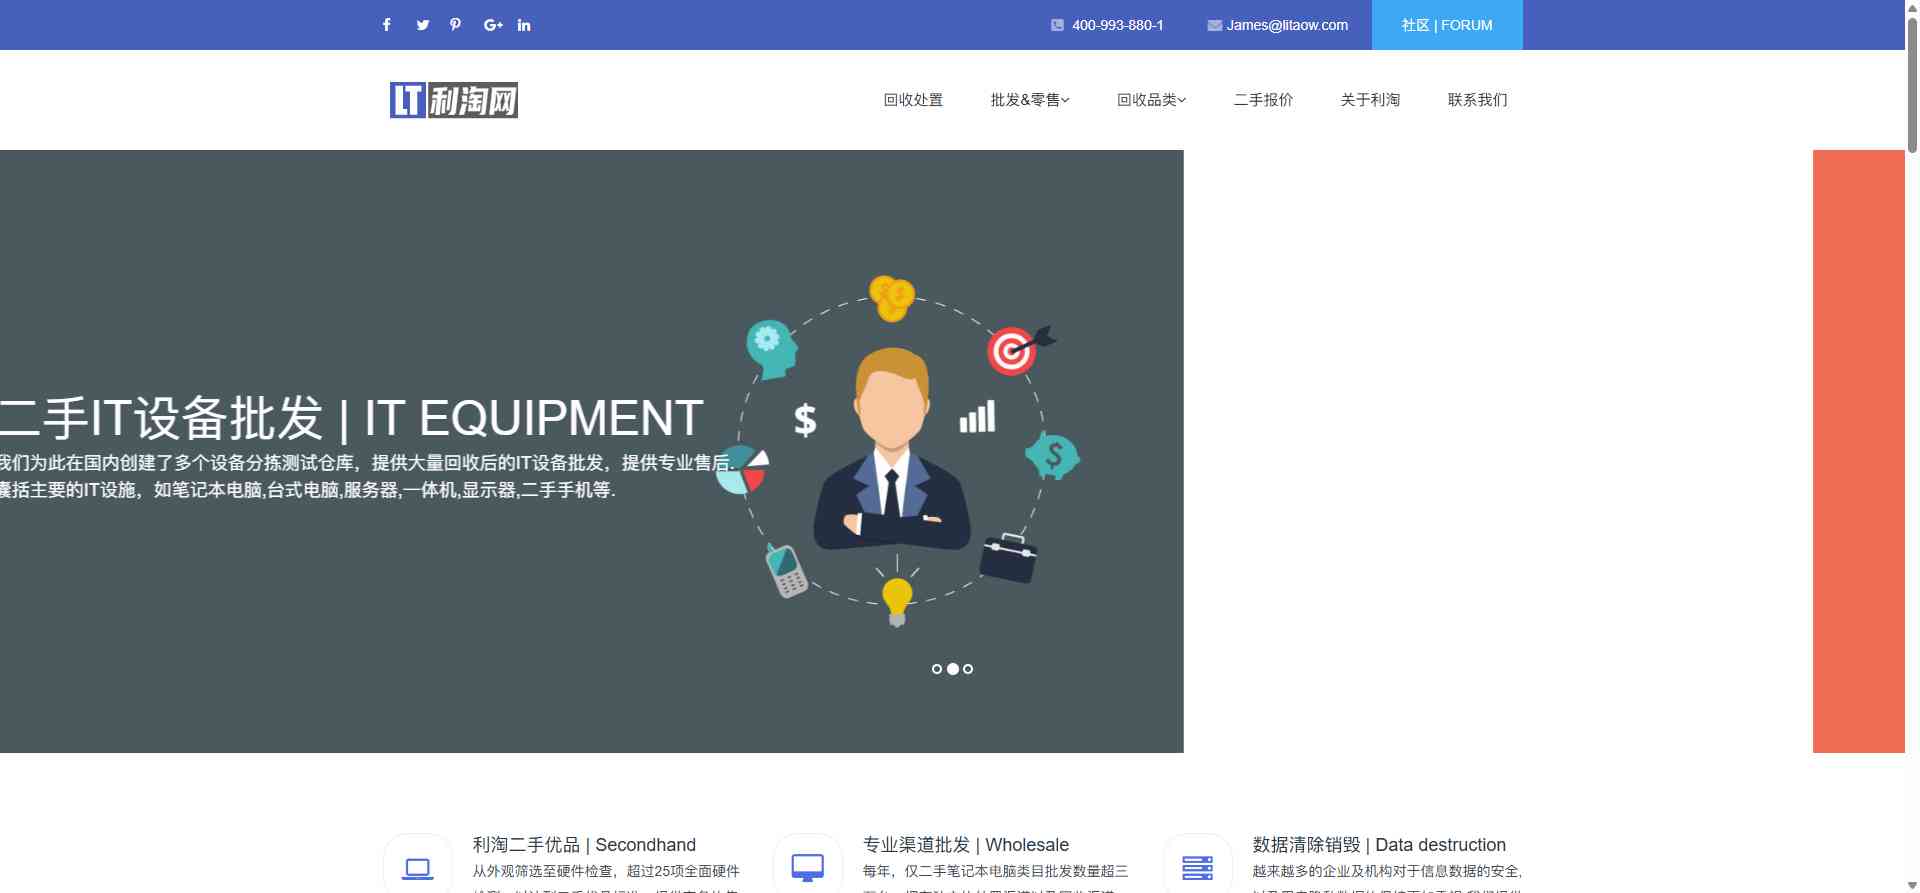Image resolution: width=1920 pixels, height=893 pixels.
Task: Click the laptop icon beside Secondhand
Action: 418,867
